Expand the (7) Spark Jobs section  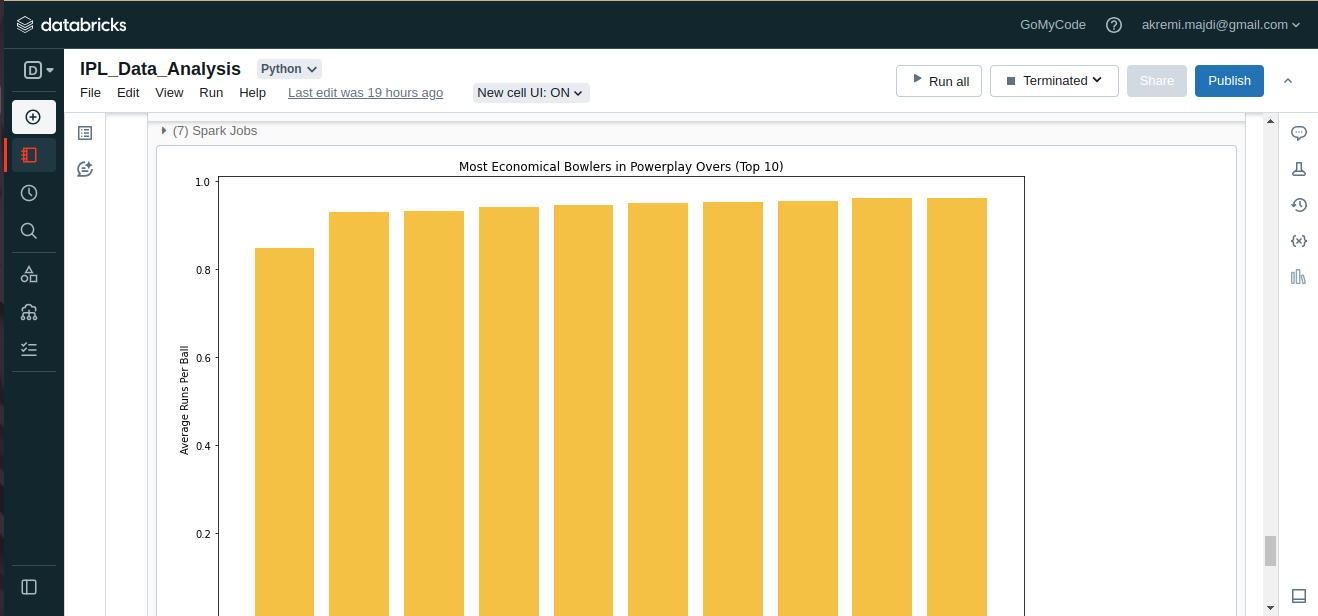tap(209, 131)
